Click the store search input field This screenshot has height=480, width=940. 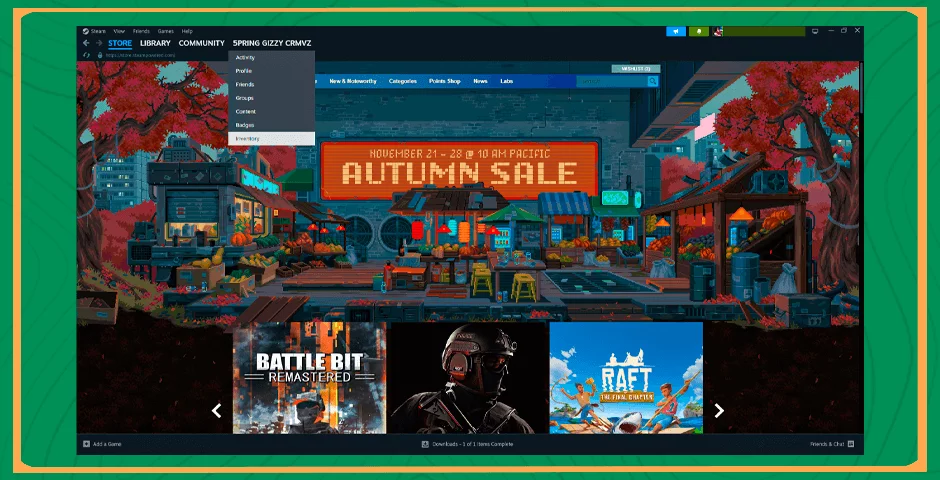click(611, 81)
